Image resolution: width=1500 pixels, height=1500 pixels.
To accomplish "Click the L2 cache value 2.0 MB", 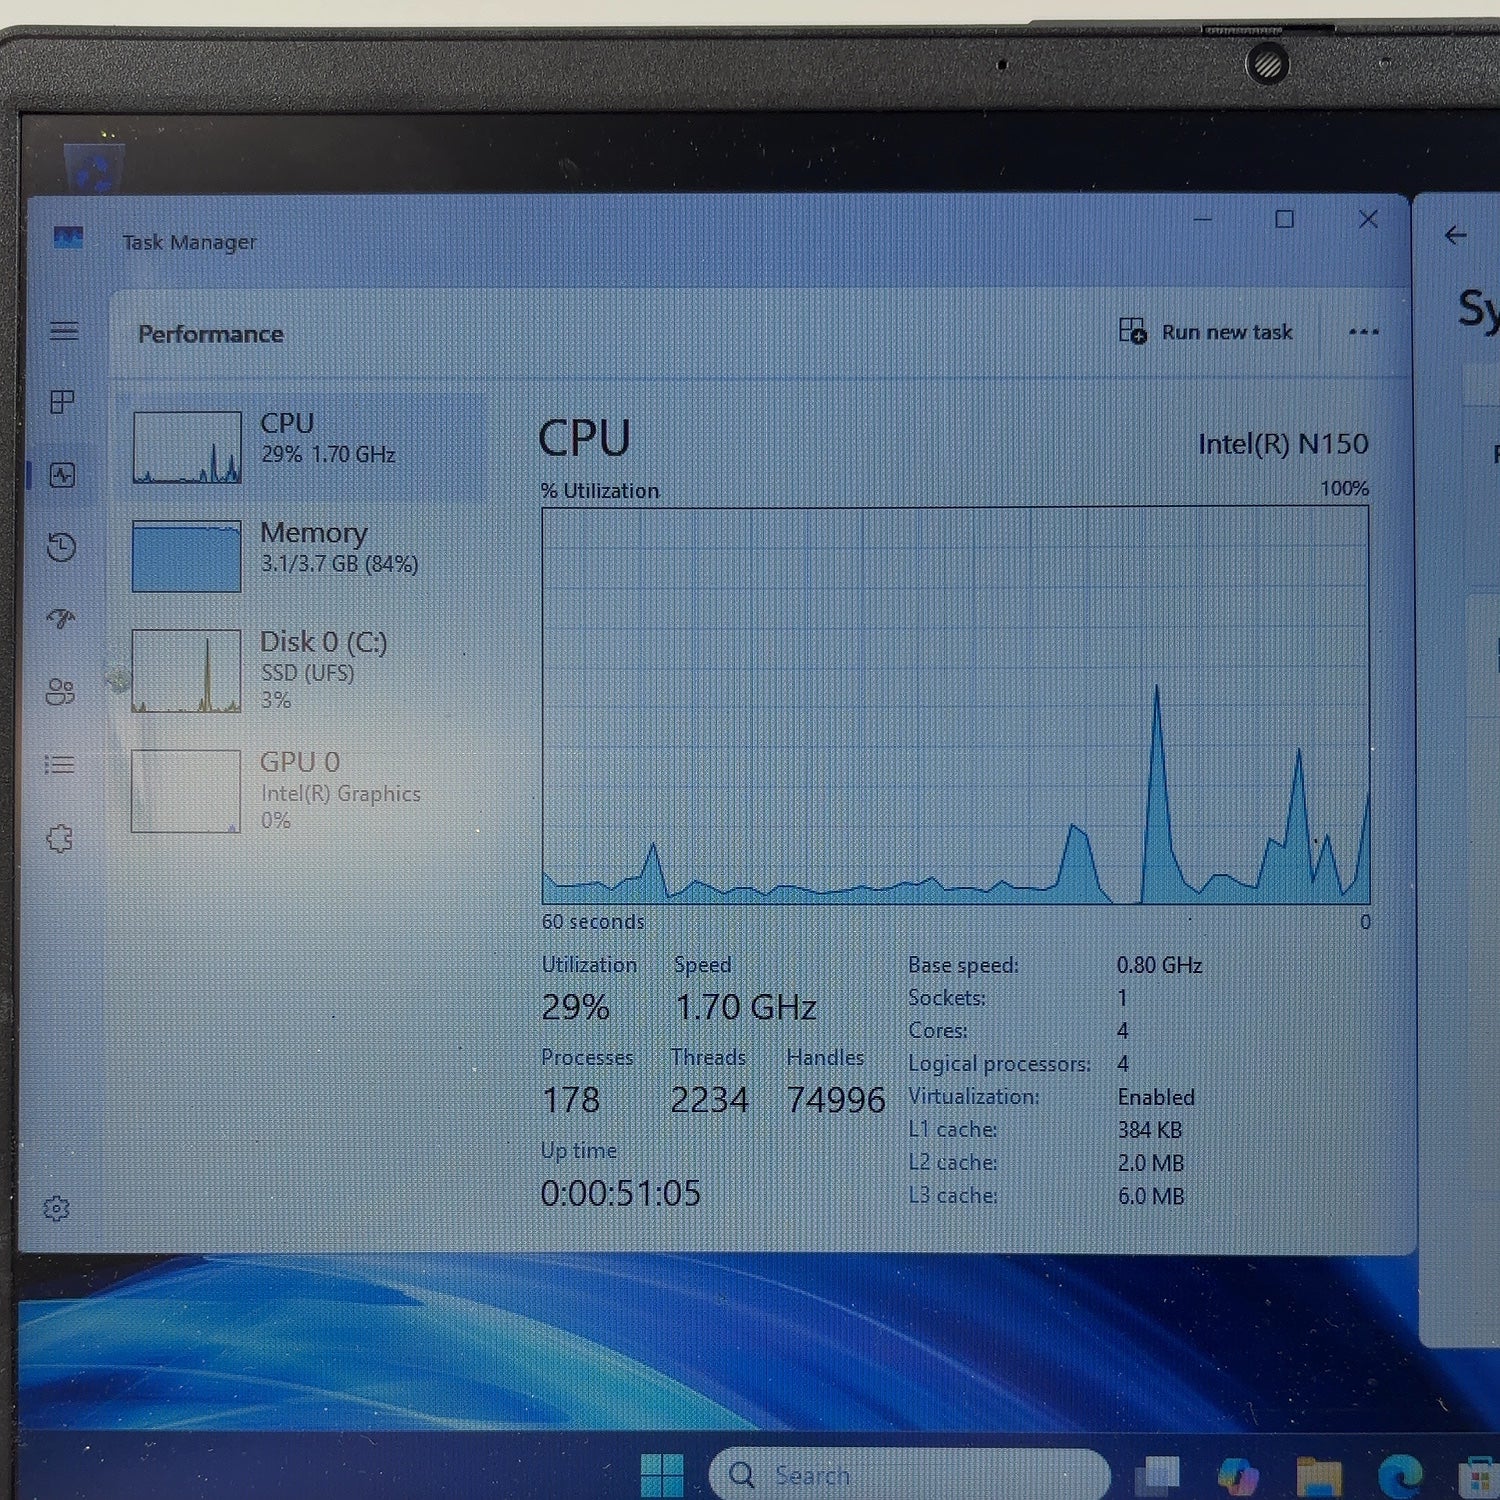I will (x=1151, y=1163).
